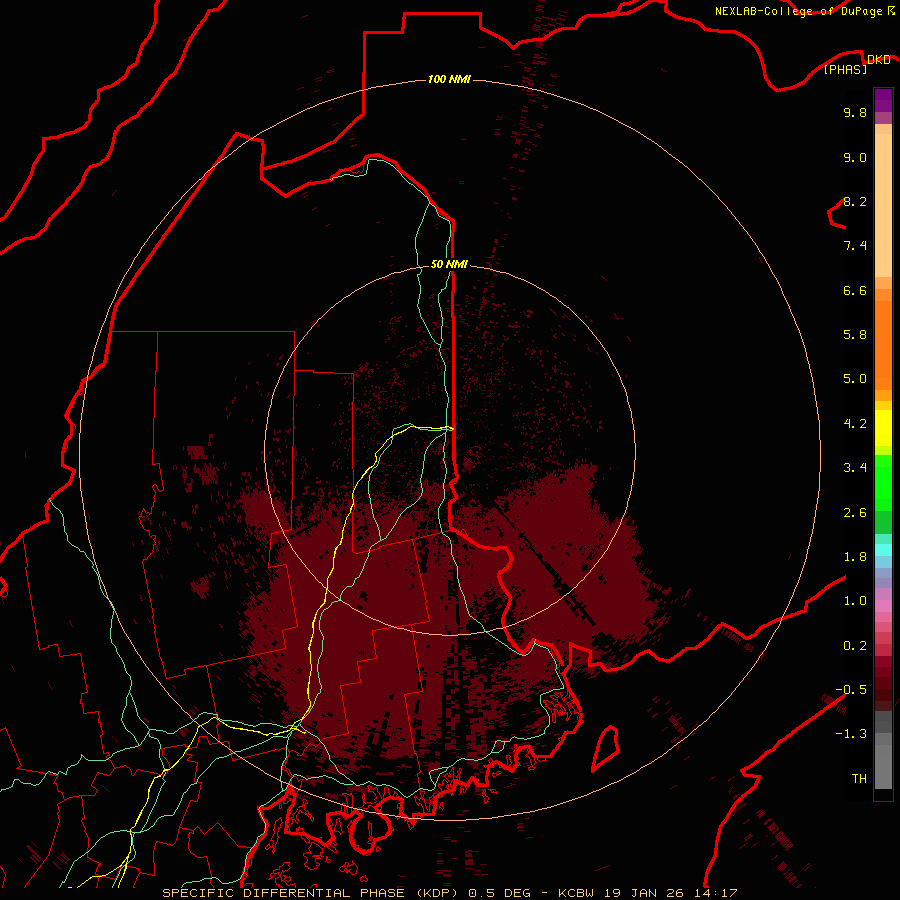The height and width of the screenshot is (900, 900).
Task: Pick the bright green band in the colorbar
Action: tap(883, 483)
